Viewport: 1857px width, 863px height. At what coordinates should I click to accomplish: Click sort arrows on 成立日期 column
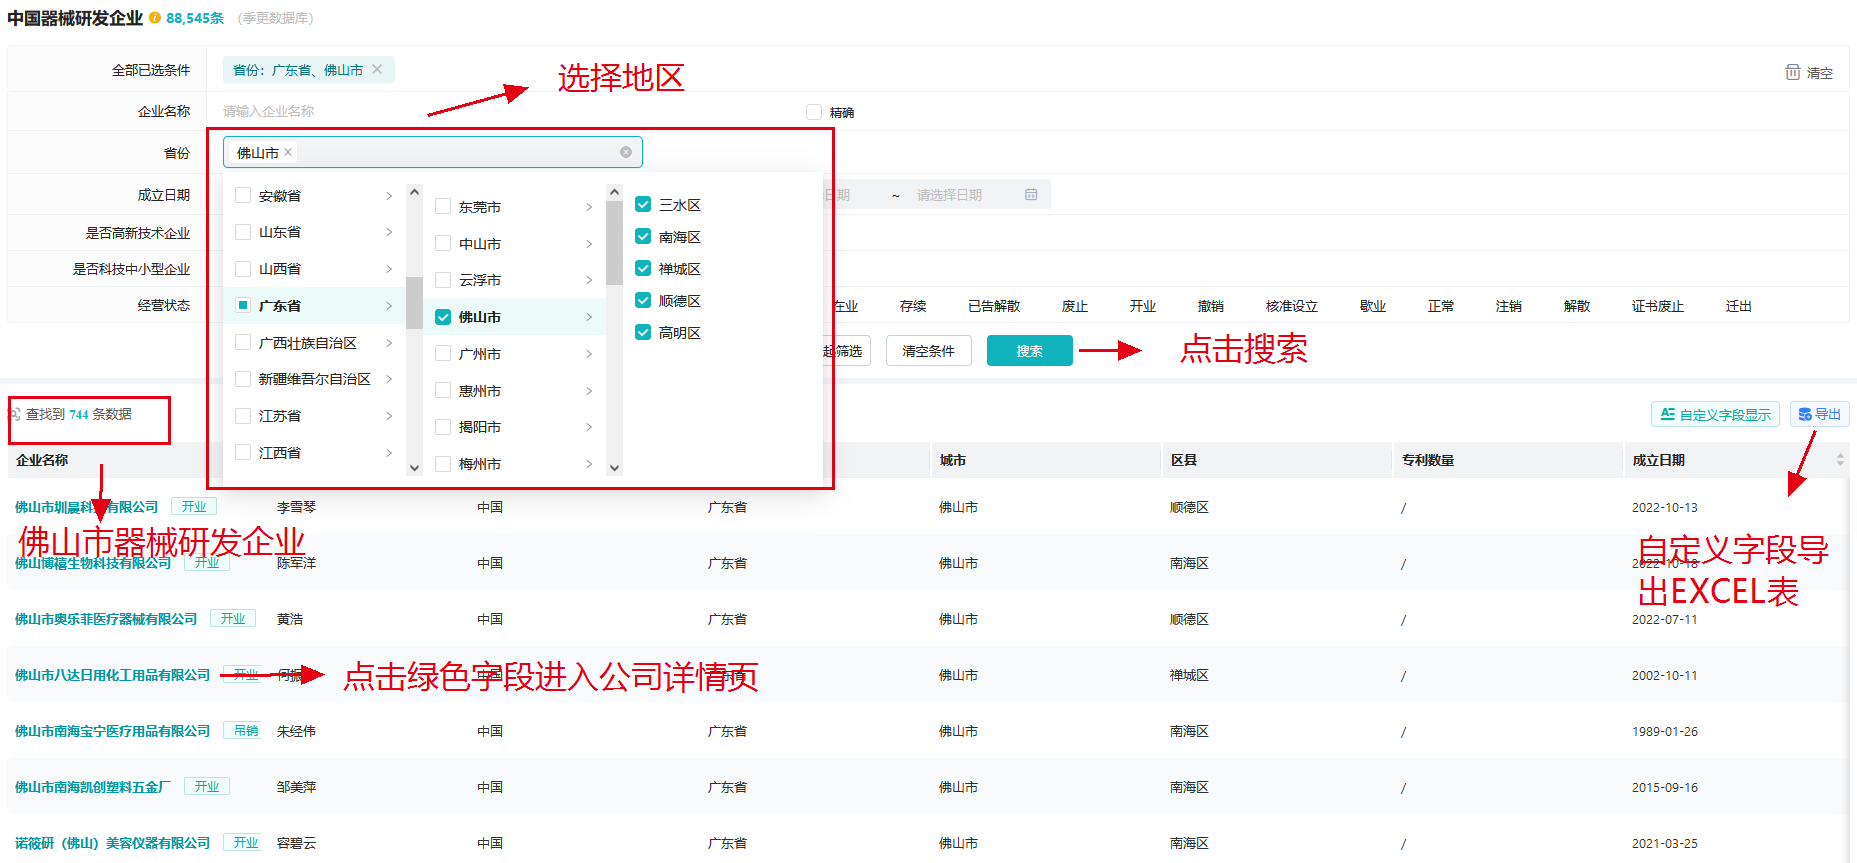pyautogui.click(x=1840, y=460)
